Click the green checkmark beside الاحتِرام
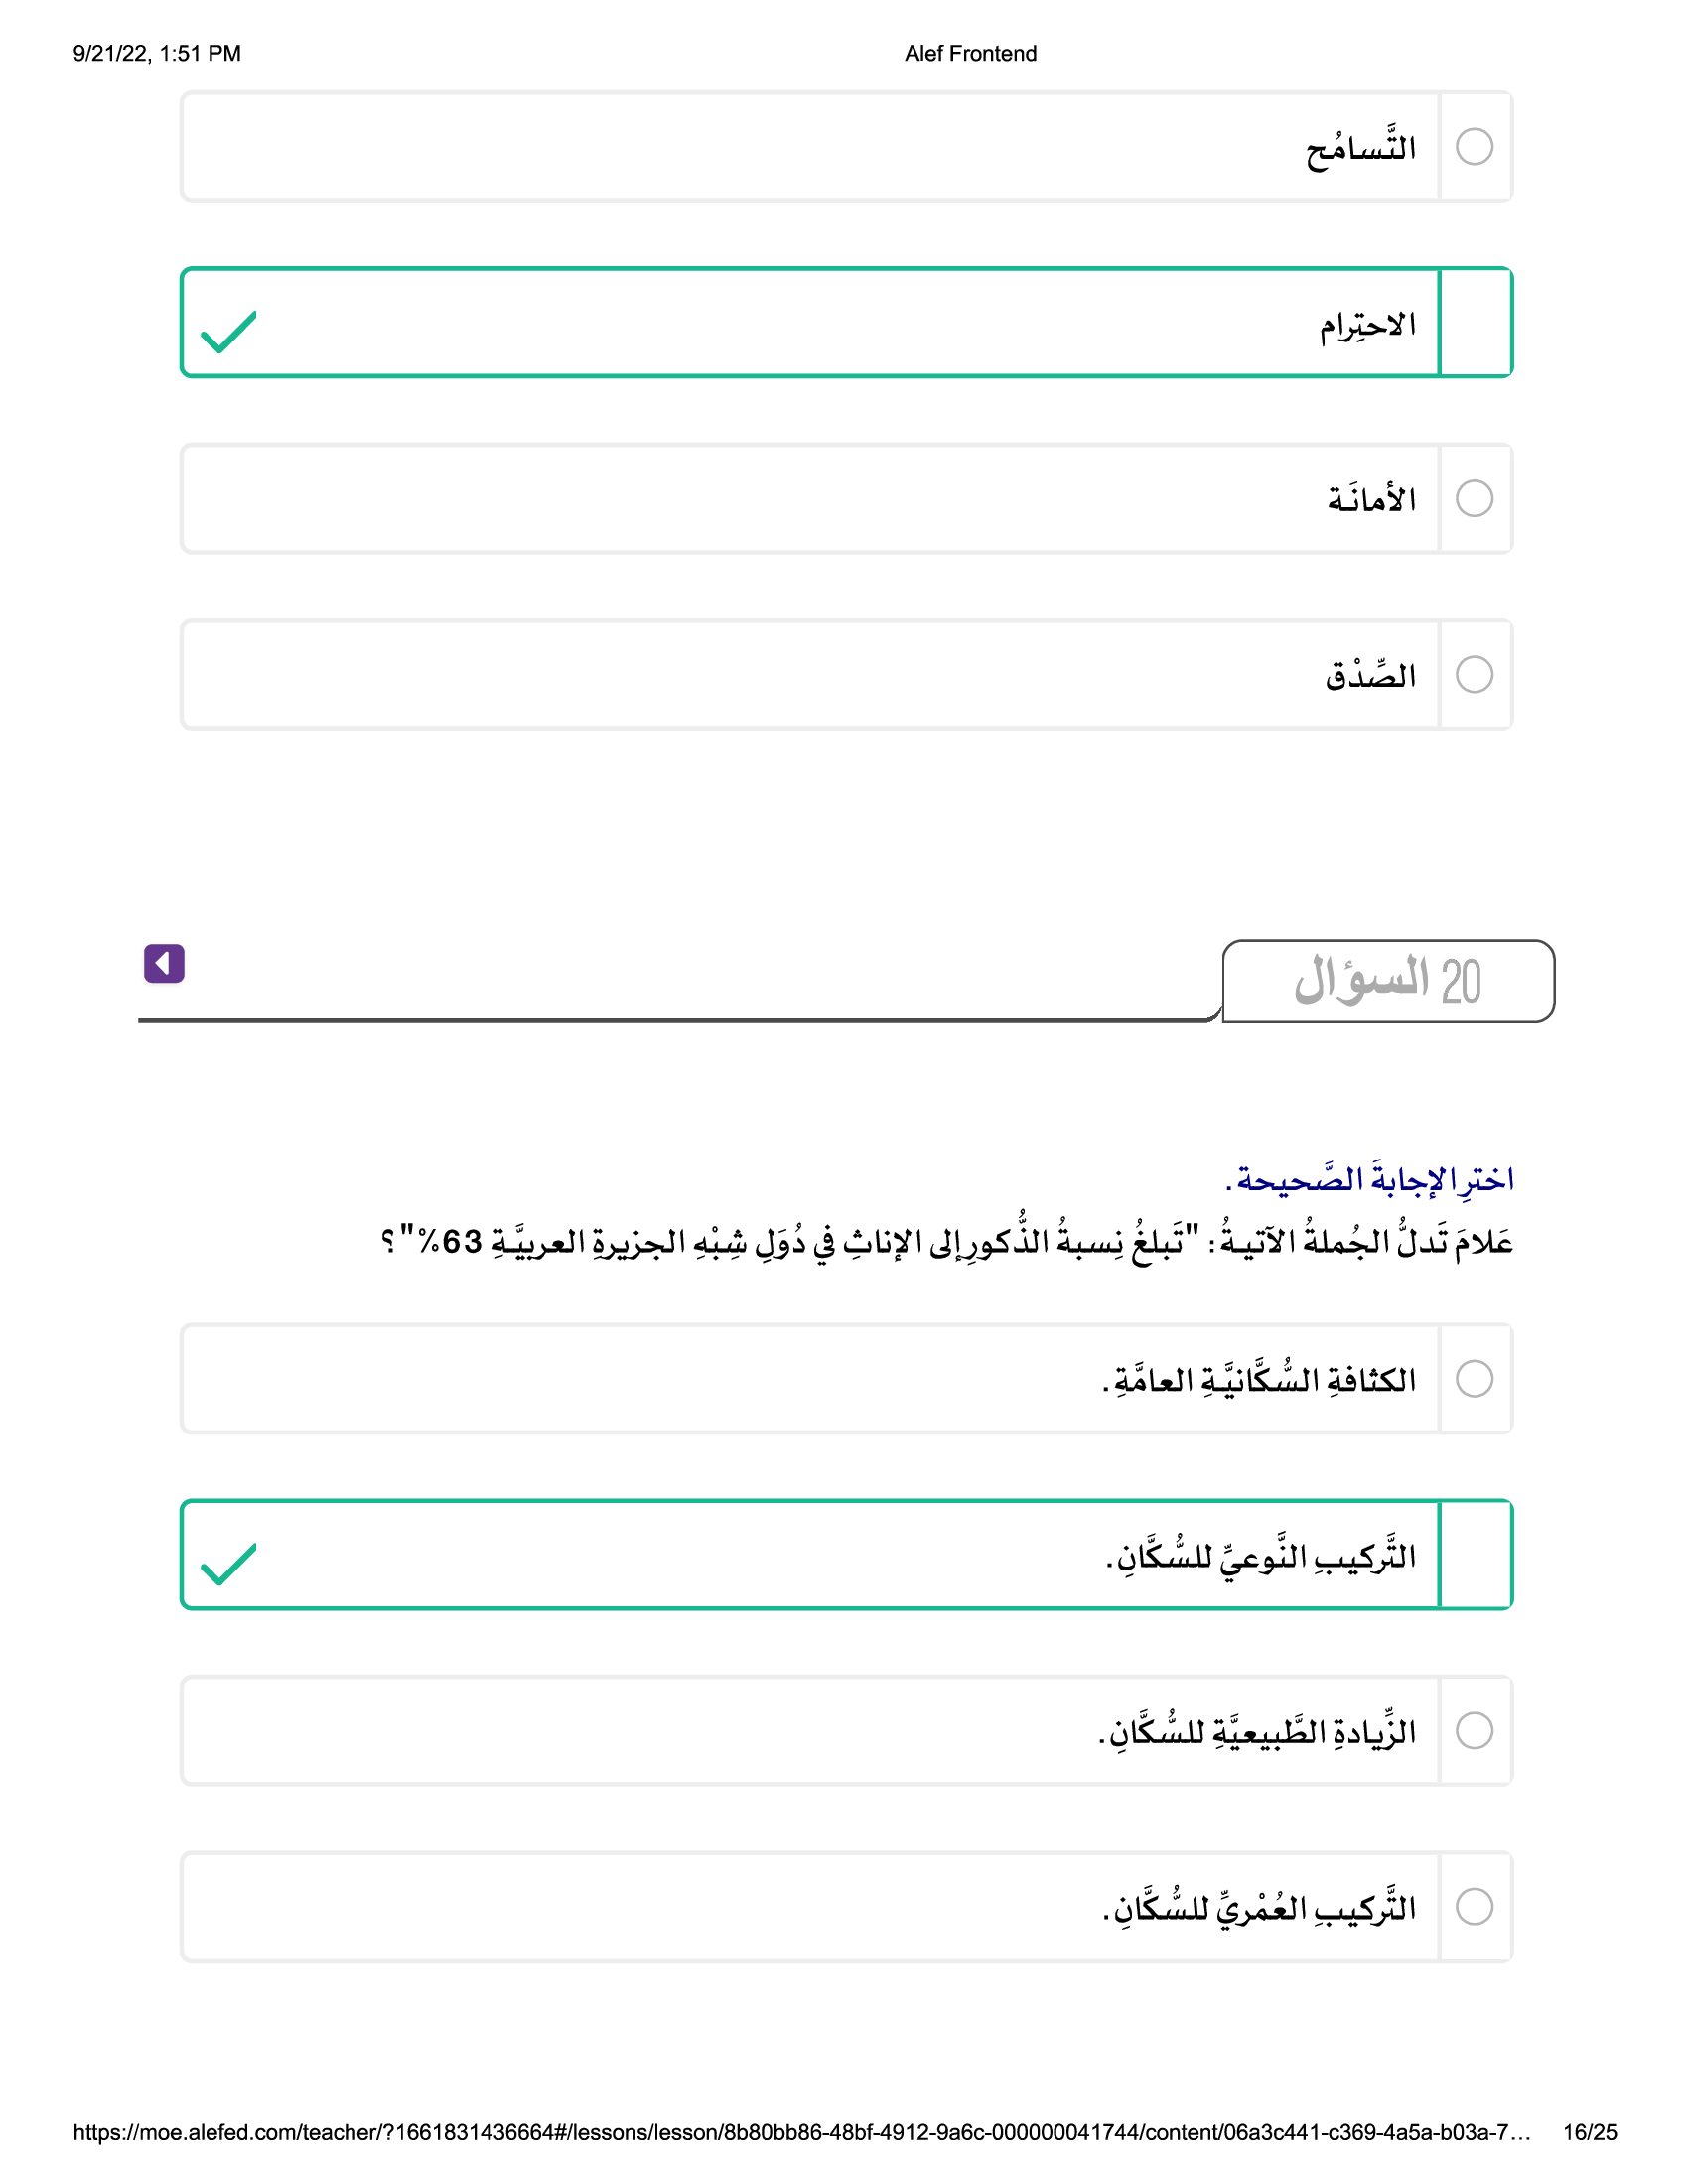1688x2184 pixels. coord(229,332)
